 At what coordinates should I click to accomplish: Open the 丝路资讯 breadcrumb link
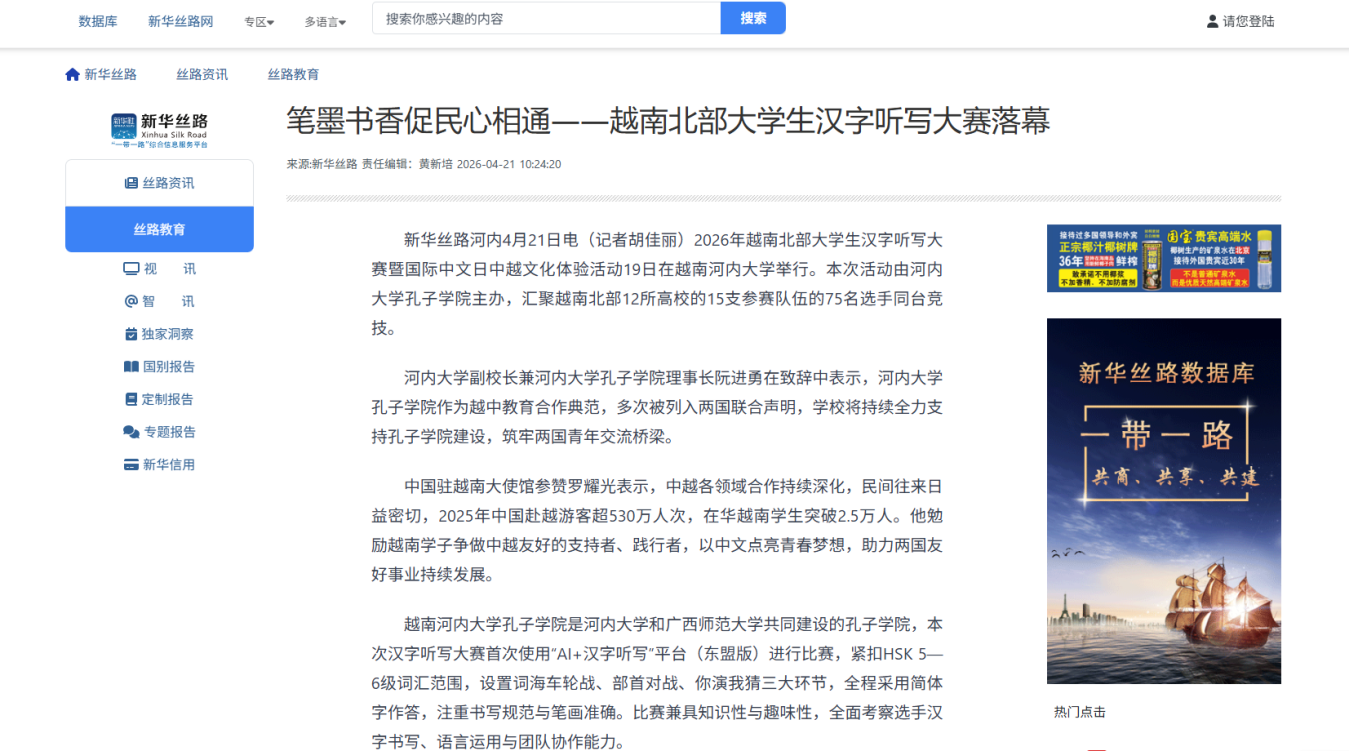(x=202, y=75)
